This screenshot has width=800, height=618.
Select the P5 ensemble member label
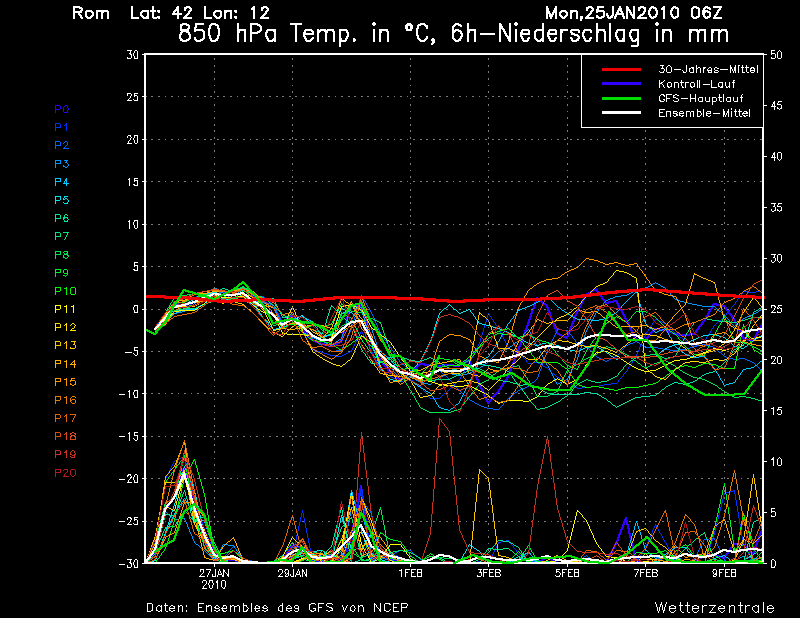pyautogui.click(x=61, y=200)
